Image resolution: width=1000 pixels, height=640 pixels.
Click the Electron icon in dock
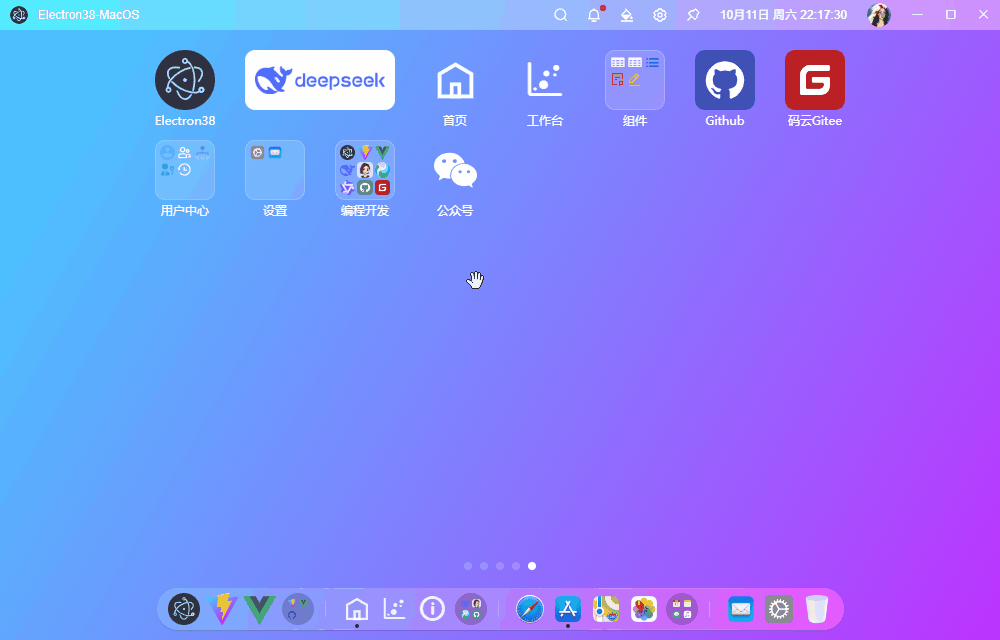coord(184,609)
